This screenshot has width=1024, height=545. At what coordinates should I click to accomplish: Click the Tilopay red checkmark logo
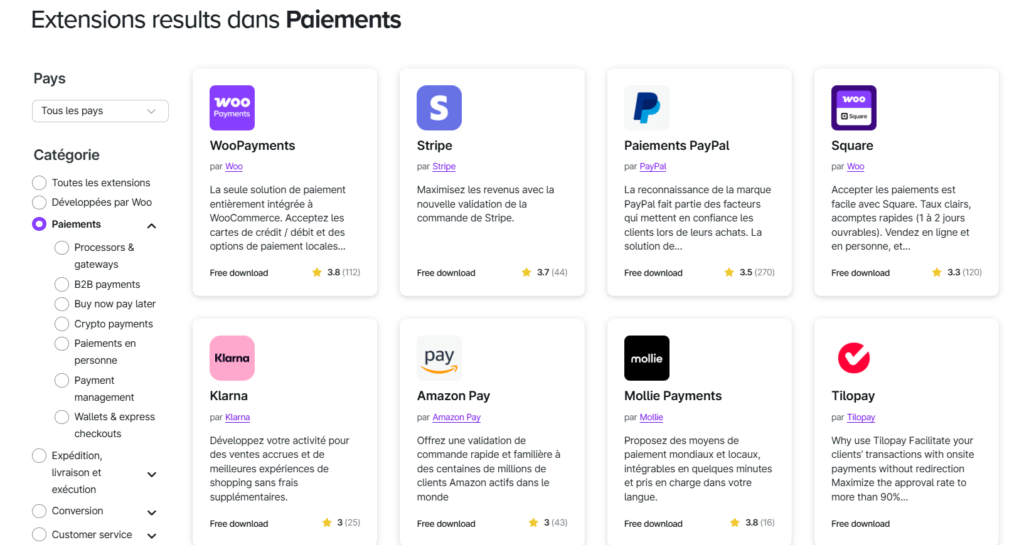(x=854, y=358)
